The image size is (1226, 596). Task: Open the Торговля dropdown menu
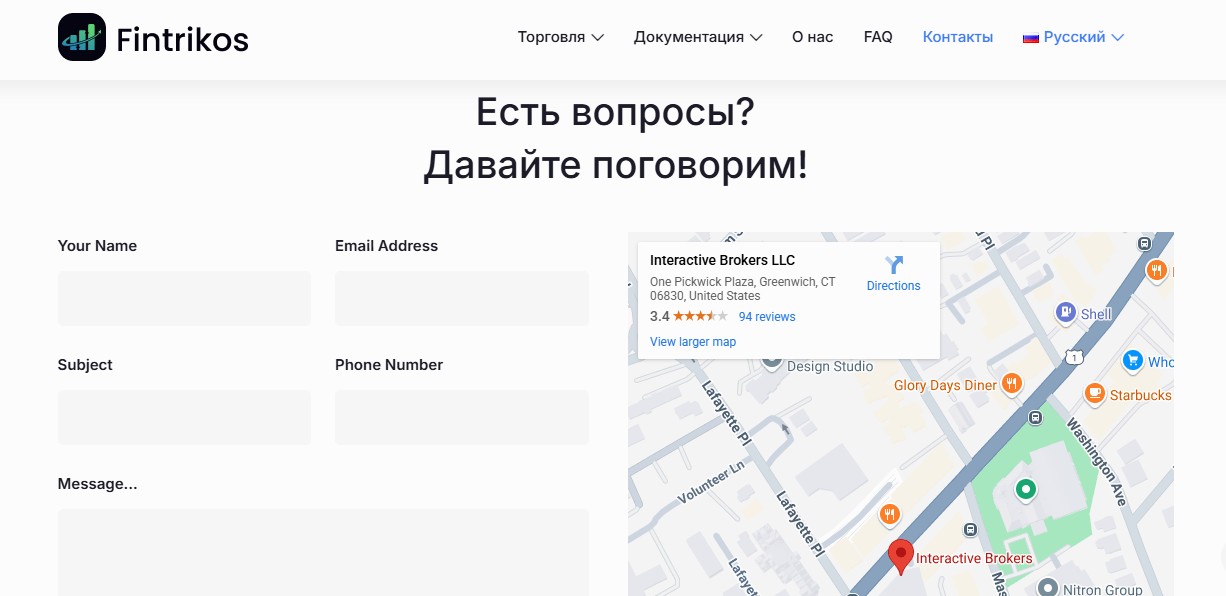pos(561,37)
